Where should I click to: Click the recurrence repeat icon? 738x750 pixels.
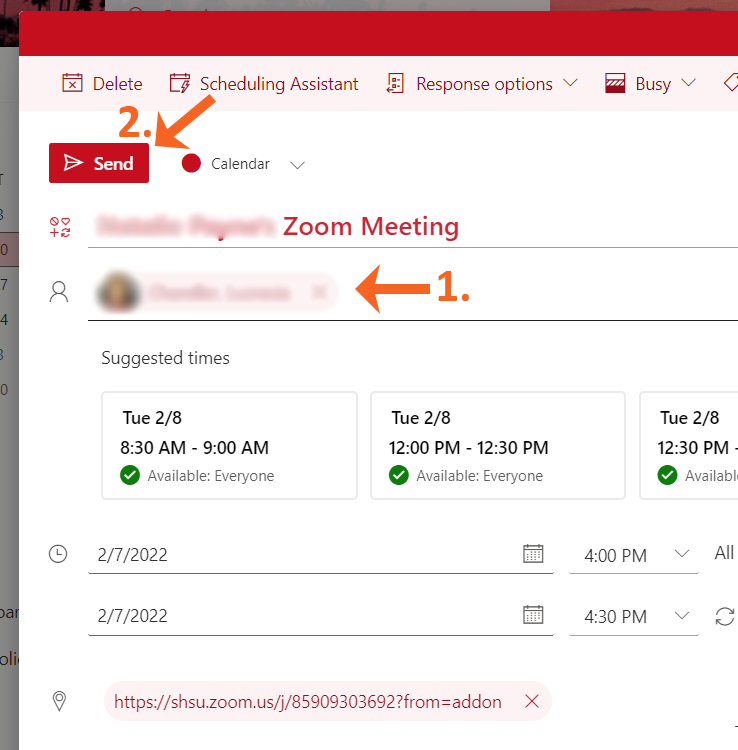click(725, 616)
